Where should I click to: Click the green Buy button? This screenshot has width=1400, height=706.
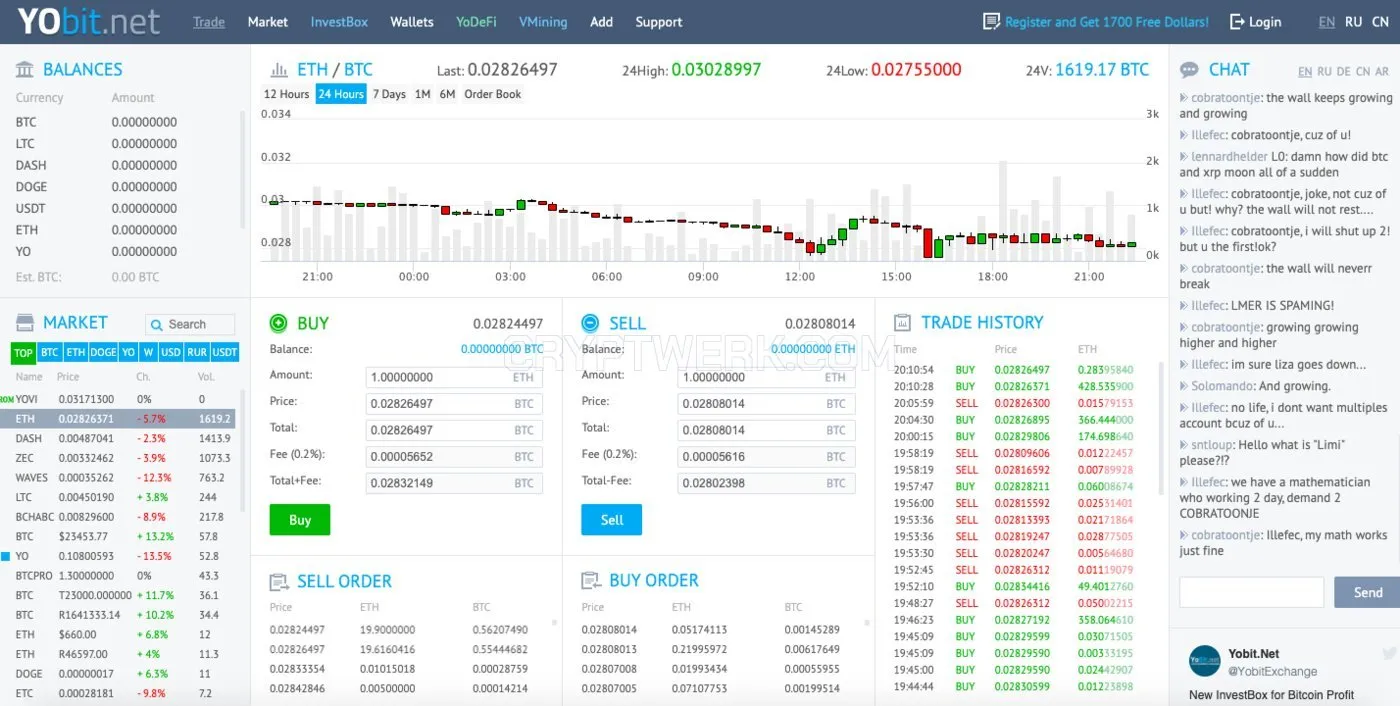(x=300, y=520)
